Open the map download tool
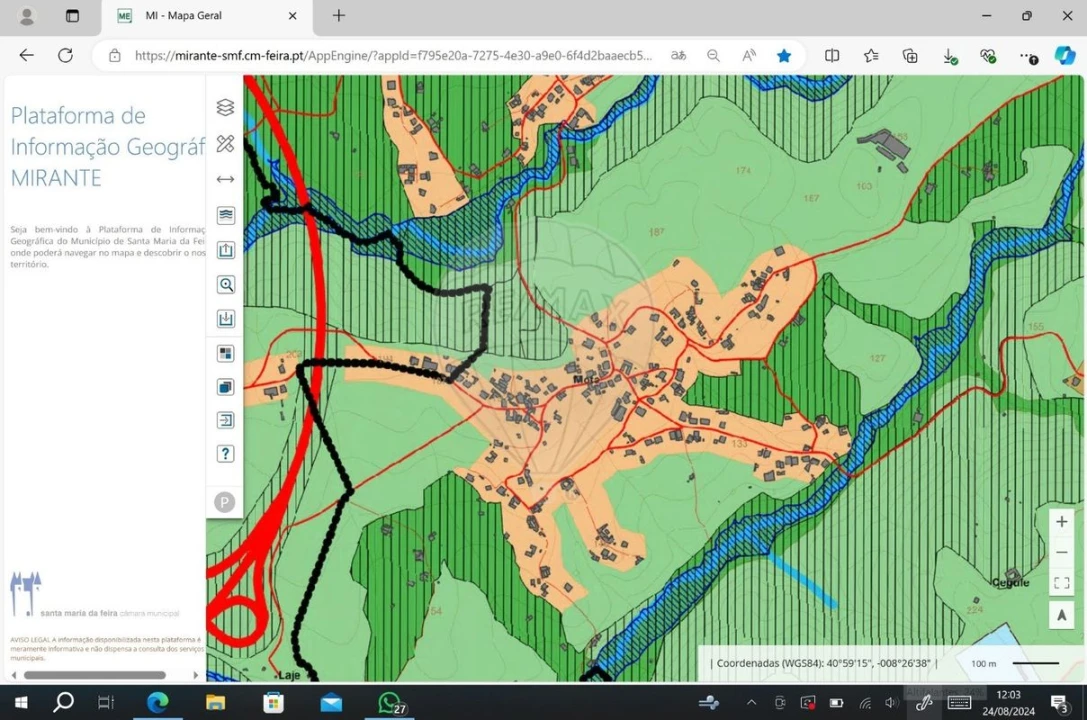The width and height of the screenshot is (1087, 720). tap(225, 318)
